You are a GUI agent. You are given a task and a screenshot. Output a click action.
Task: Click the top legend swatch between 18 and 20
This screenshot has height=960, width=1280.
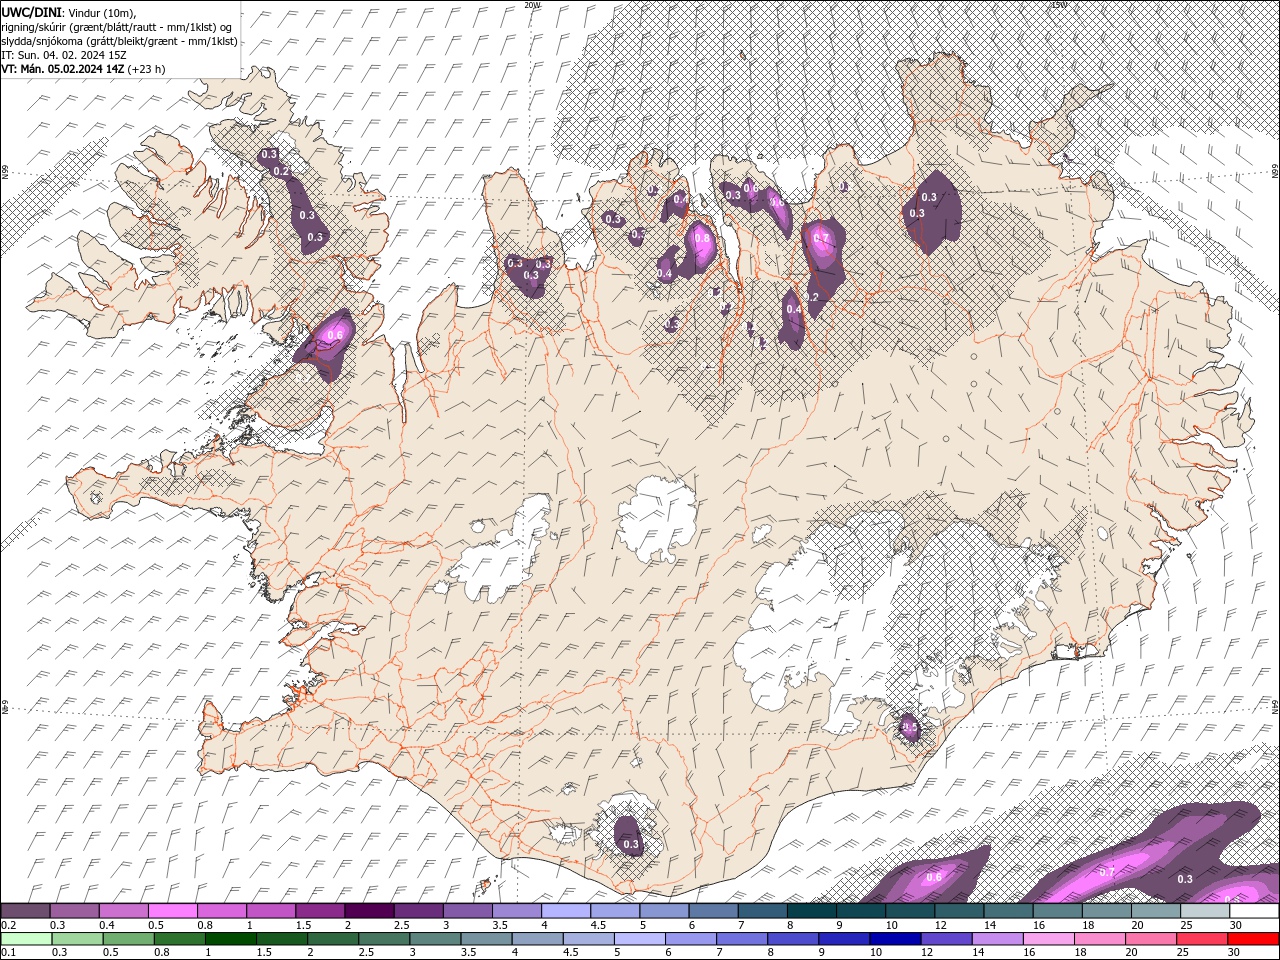tap(1106, 911)
